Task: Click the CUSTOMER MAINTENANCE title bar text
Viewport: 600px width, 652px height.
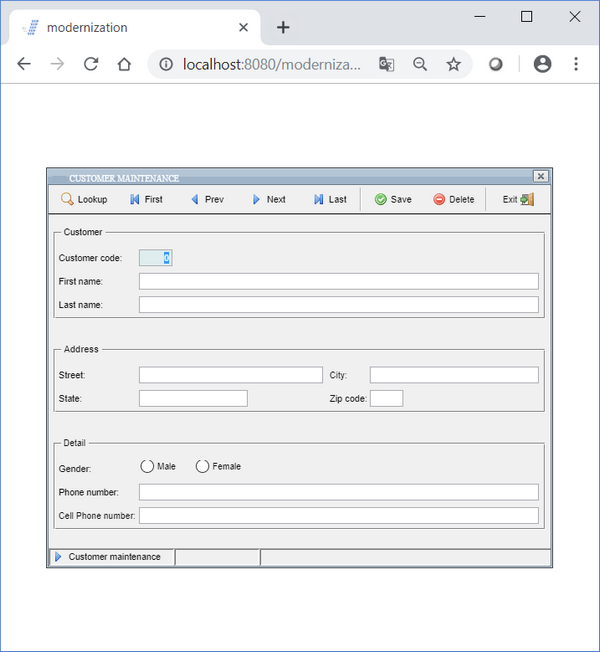Action: pyautogui.click(x=124, y=178)
